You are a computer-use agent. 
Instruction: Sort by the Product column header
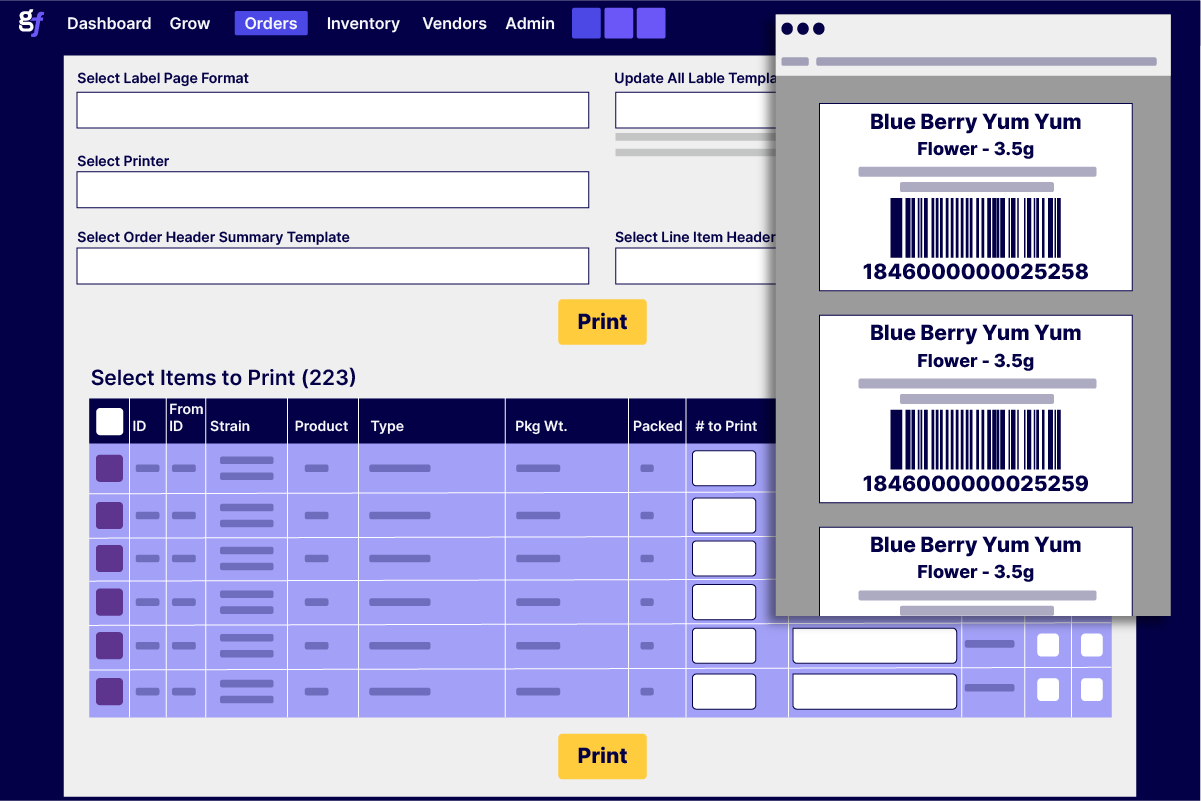pyautogui.click(x=321, y=426)
